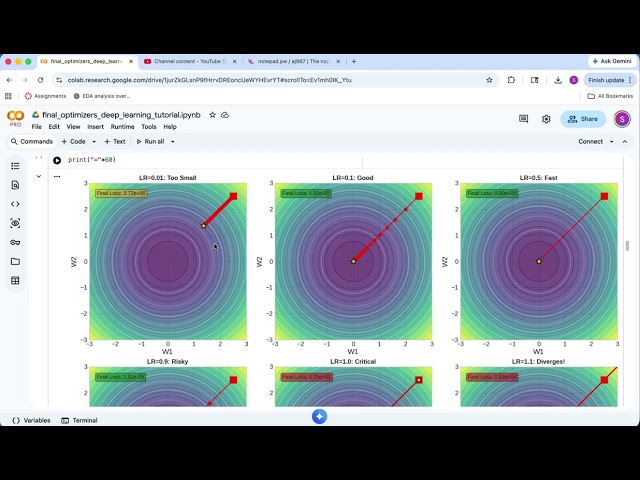The width and height of the screenshot is (640, 480).
Task: Open the EDA analysis bookmark
Action: (102, 96)
